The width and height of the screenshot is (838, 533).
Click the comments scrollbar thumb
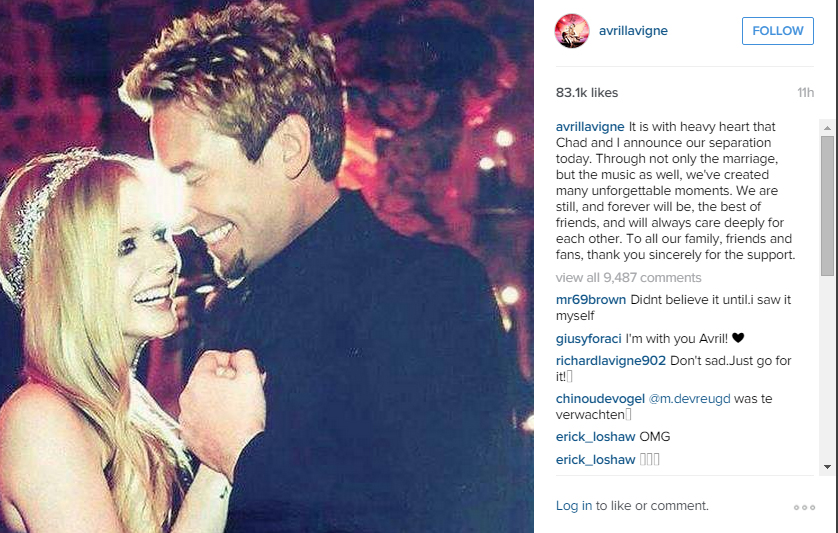(x=827, y=206)
